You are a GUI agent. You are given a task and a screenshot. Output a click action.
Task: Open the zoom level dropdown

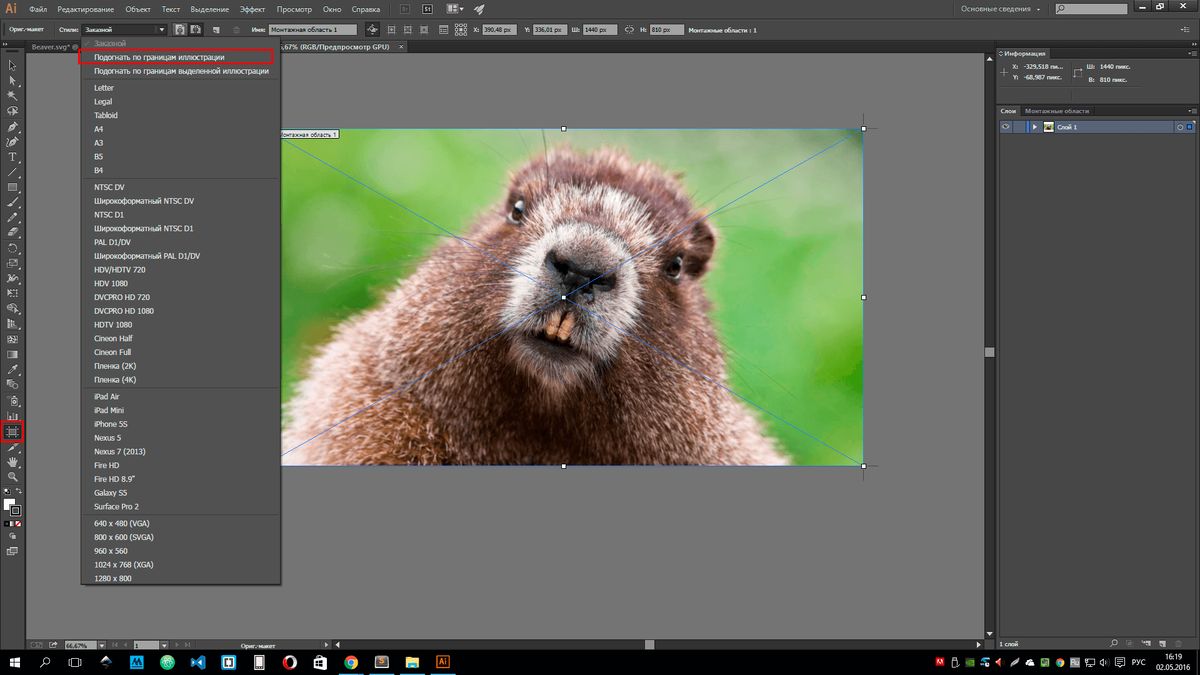[x=102, y=645]
